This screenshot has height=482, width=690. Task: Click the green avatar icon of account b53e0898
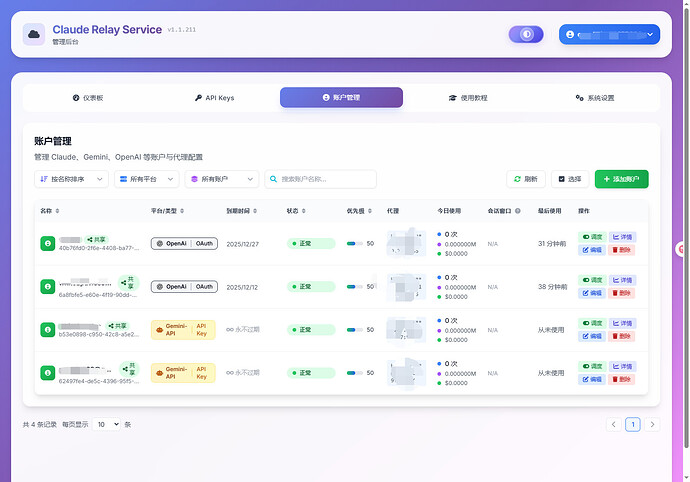coord(48,330)
